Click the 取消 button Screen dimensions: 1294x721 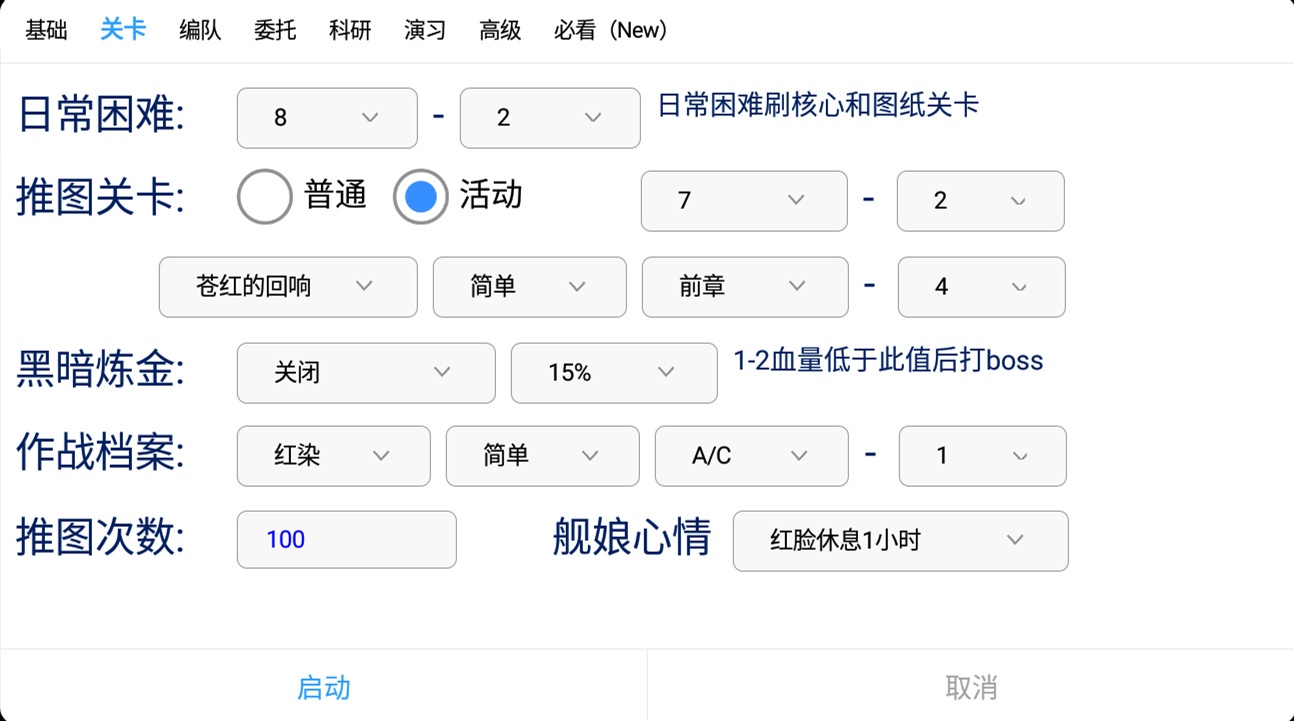970,687
